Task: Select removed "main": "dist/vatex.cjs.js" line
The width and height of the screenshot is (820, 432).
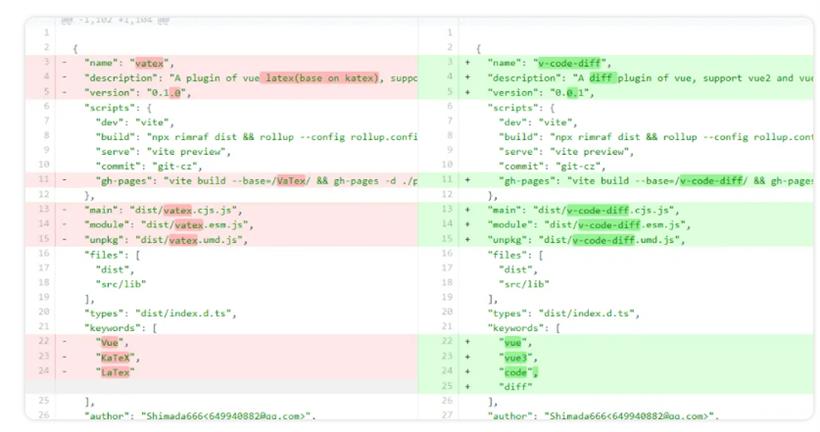Action: [221, 210]
